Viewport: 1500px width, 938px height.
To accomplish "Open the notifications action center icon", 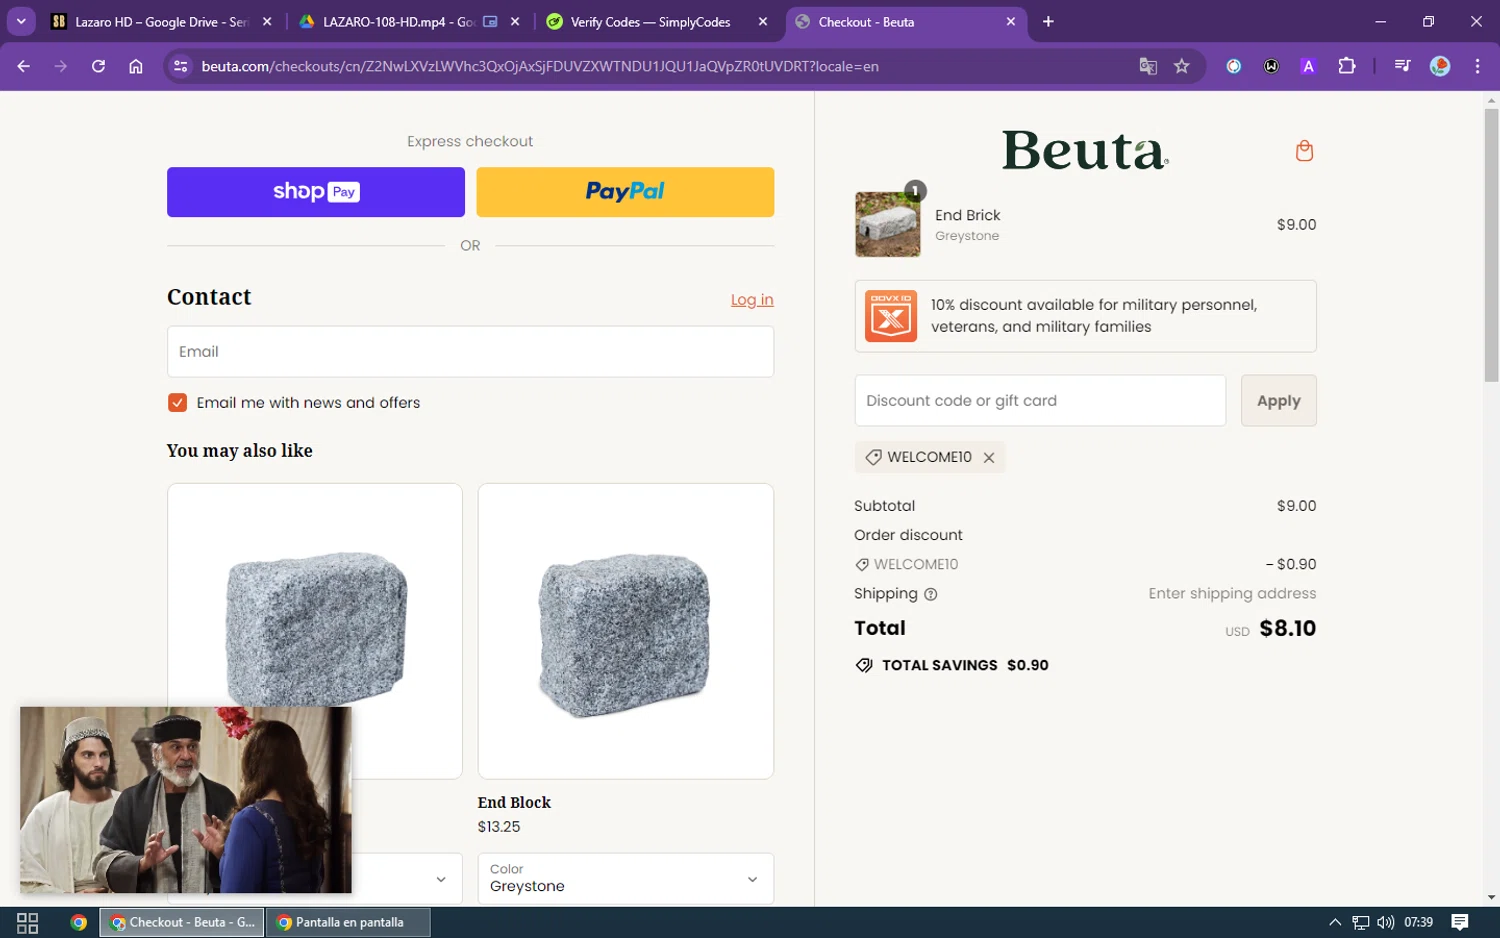I will tap(1460, 923).
